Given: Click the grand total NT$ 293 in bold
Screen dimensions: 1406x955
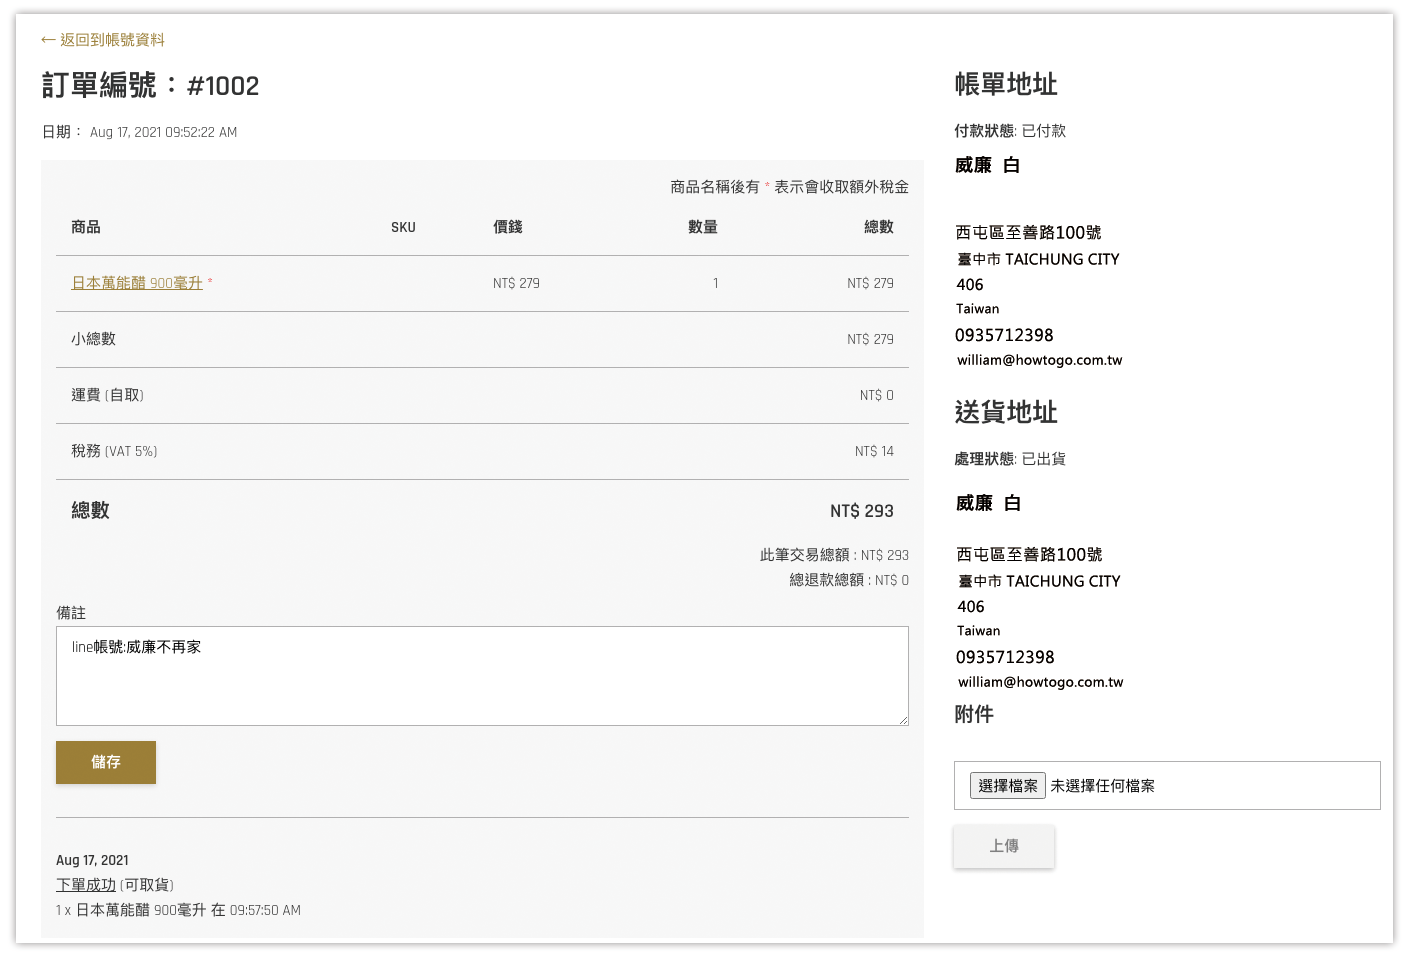Looking at the screenshot, I should pos(862,511).
